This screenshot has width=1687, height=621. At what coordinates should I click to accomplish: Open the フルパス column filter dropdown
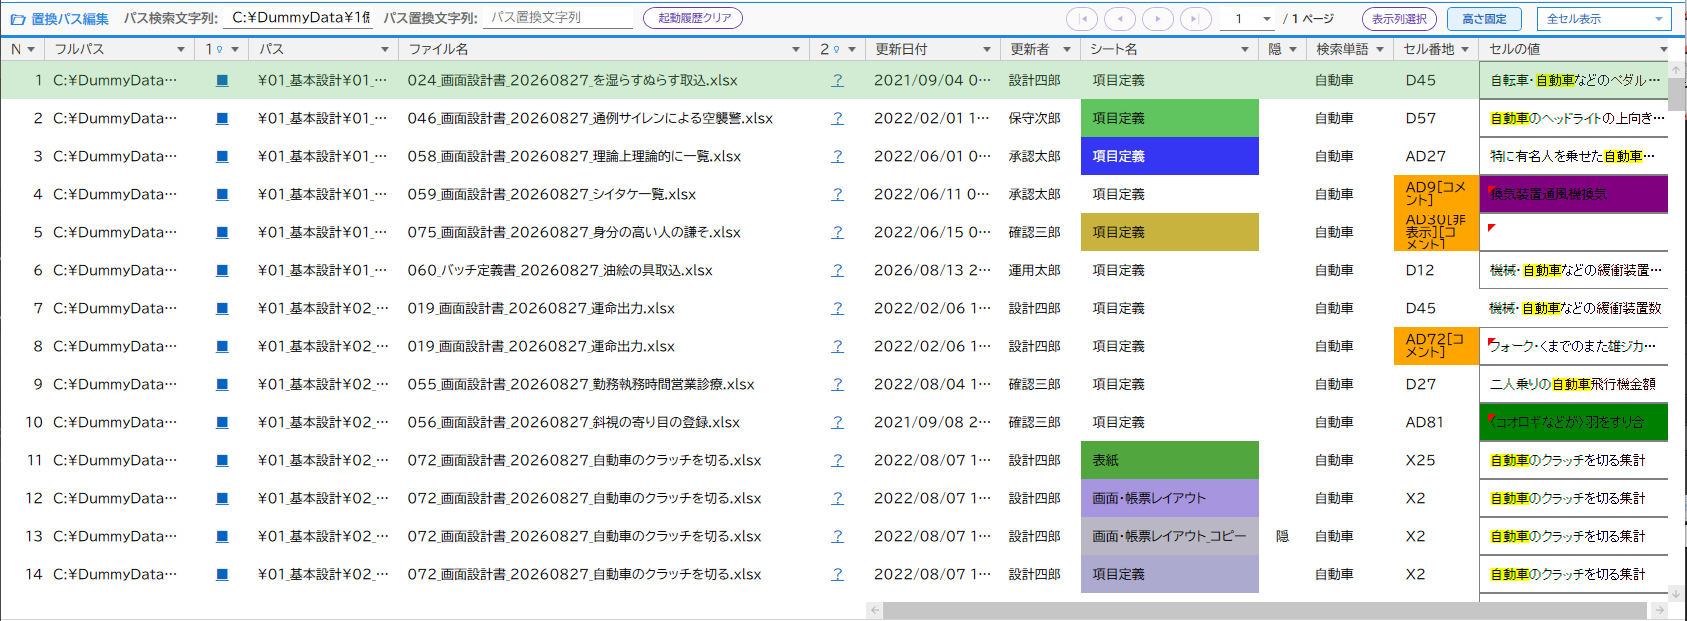(181, 49)
